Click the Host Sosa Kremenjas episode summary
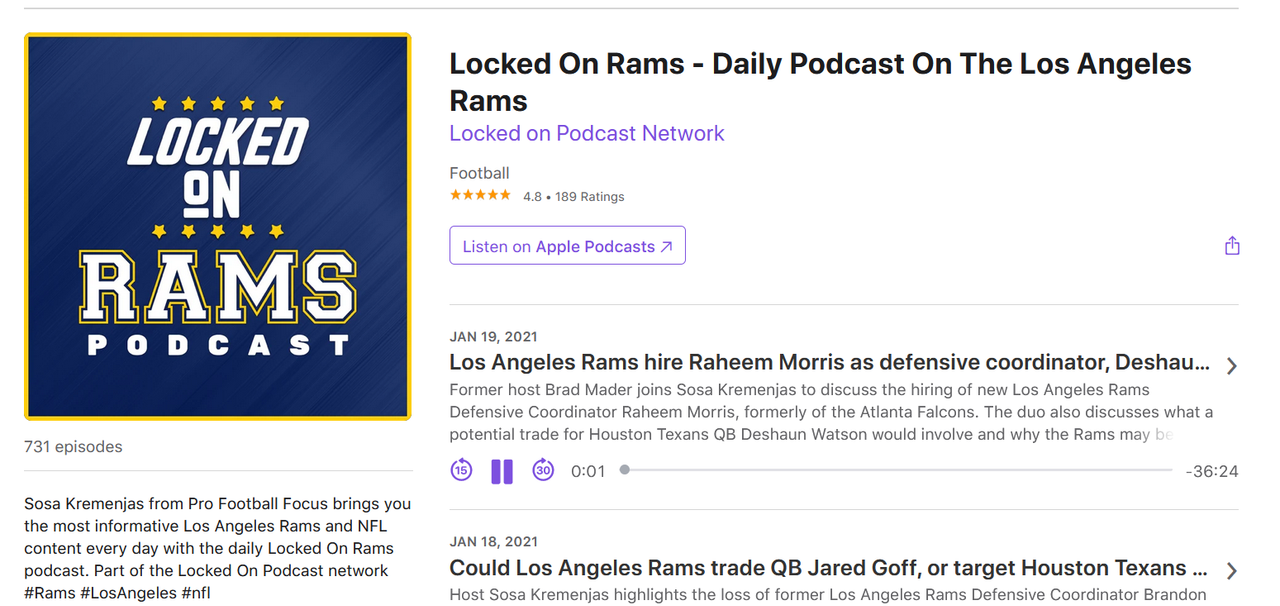 click(x=828, y=594)
